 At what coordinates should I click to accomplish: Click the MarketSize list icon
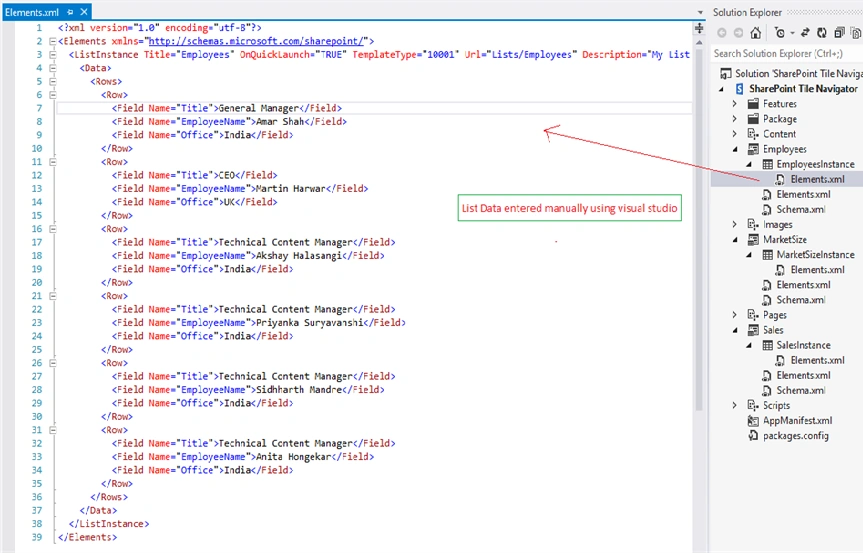click(753, 239)
